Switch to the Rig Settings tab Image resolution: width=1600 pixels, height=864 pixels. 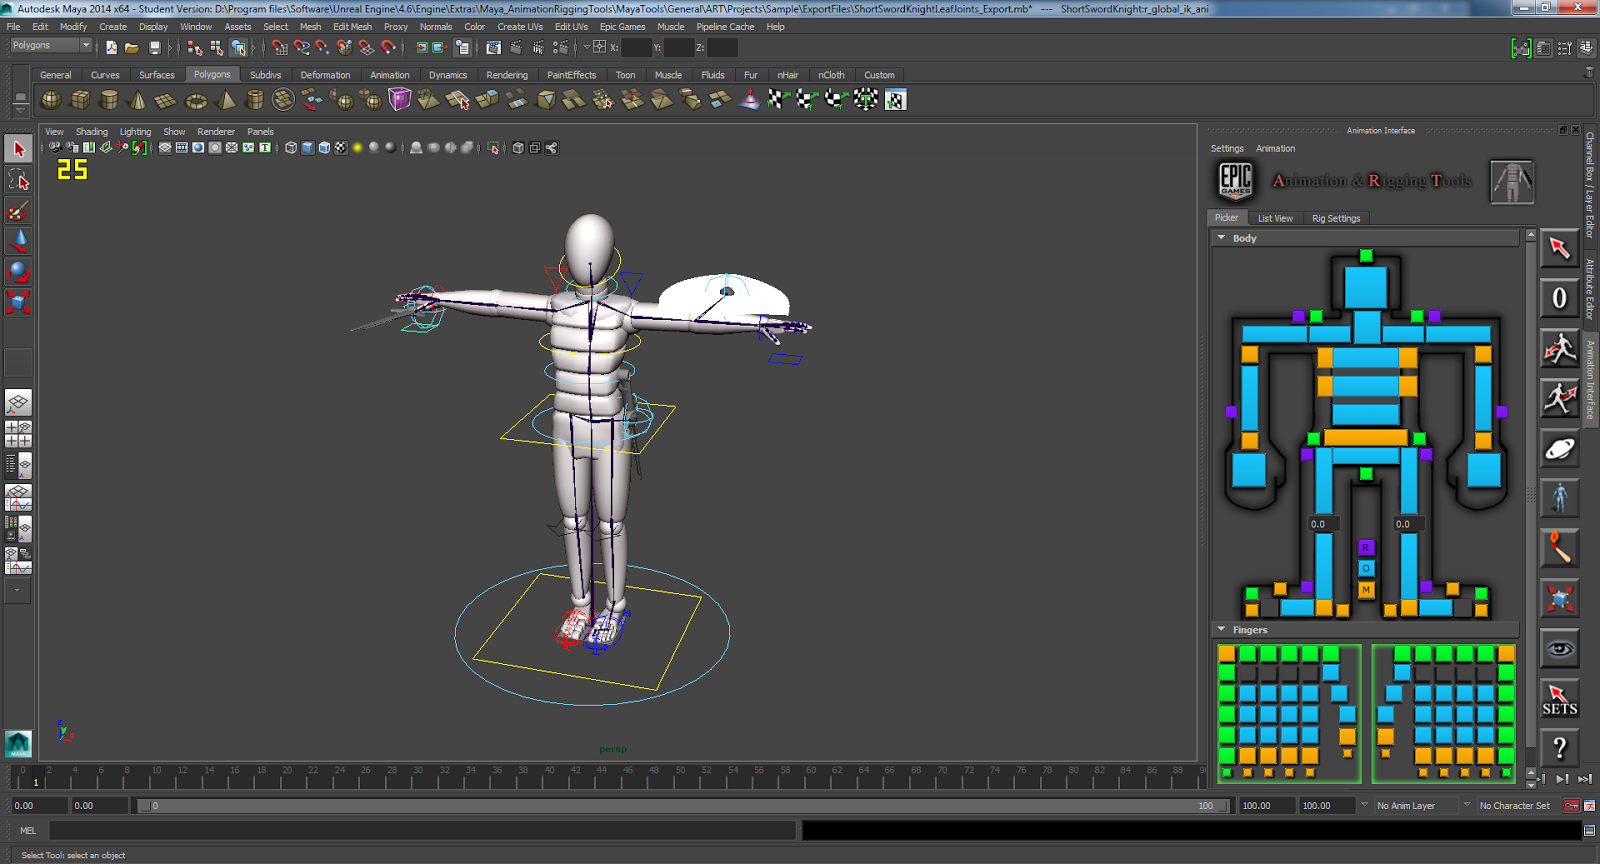click(x=1336, y=218)
